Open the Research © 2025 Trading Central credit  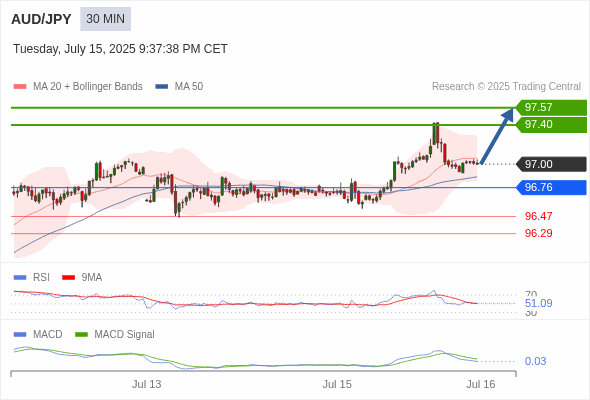506,87
